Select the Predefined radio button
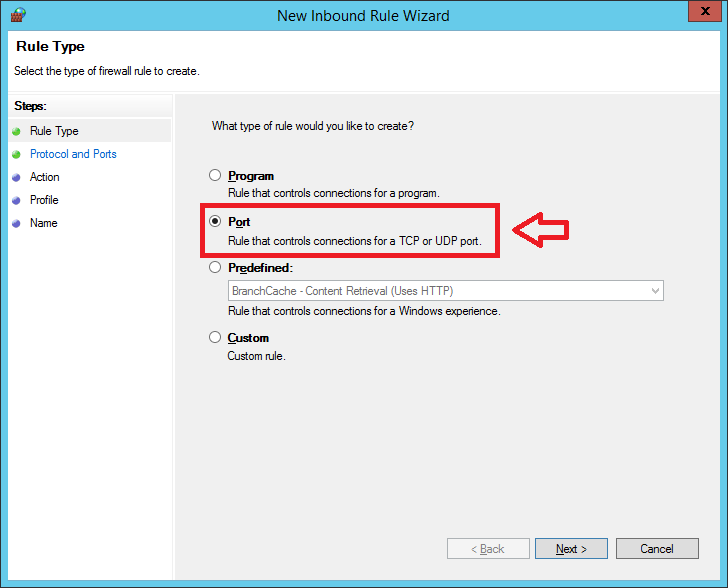Viewport: 728px width, 588px height. point(215,268)
